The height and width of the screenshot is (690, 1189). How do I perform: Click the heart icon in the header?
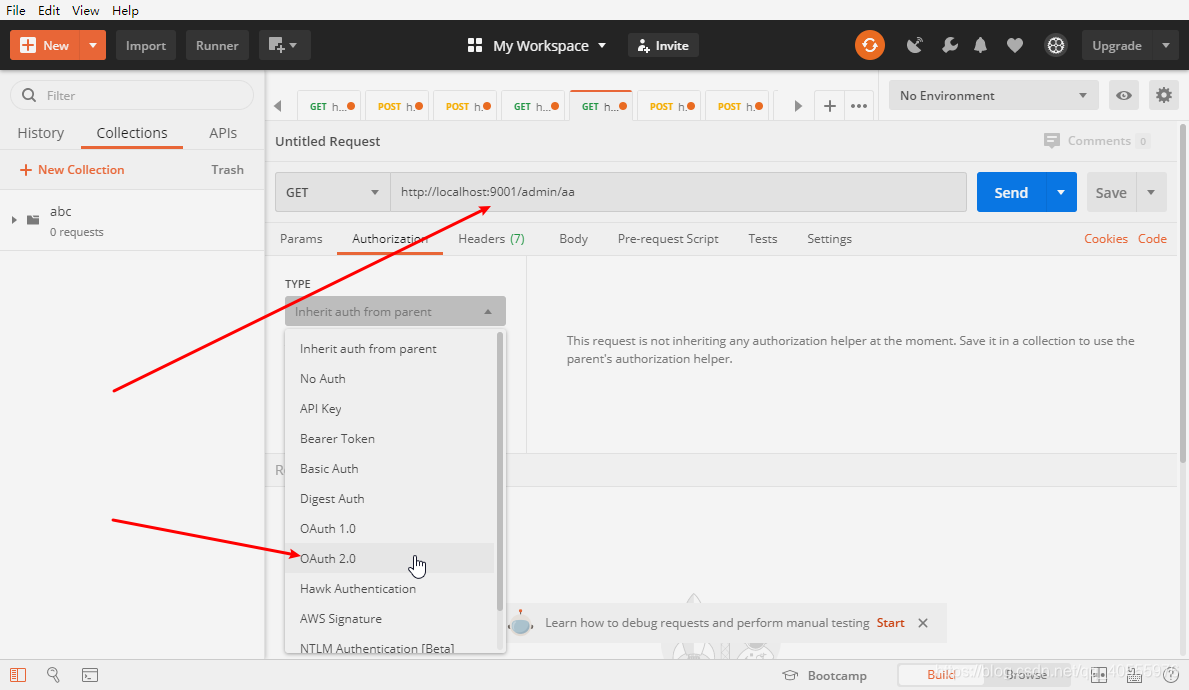[x=1014, y=45]
